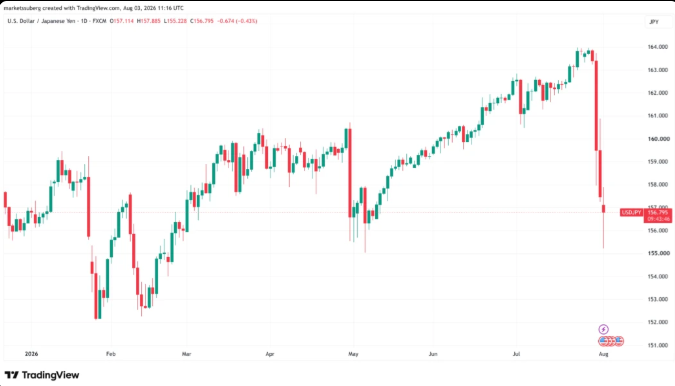Click the May label on time axis
Screen dimensions: 675x386
[353, 354]
